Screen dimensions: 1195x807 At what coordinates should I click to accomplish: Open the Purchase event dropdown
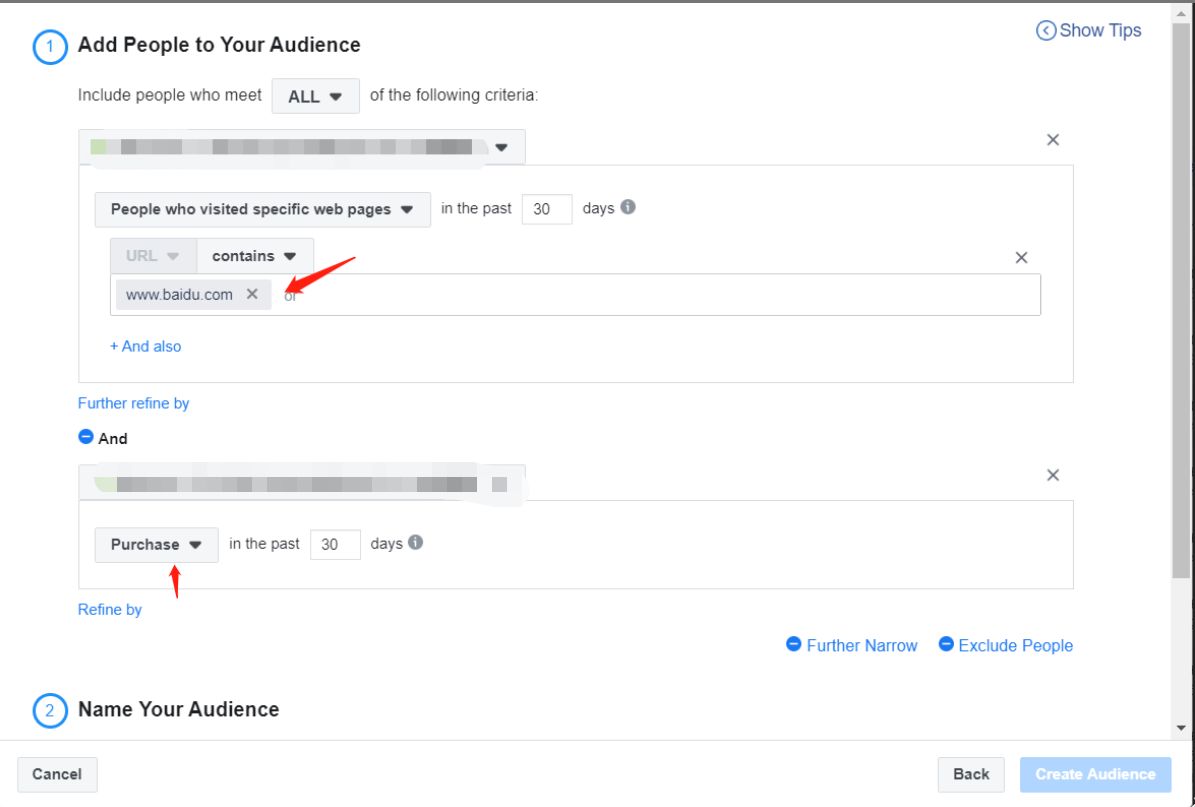(x=155, y=543)
